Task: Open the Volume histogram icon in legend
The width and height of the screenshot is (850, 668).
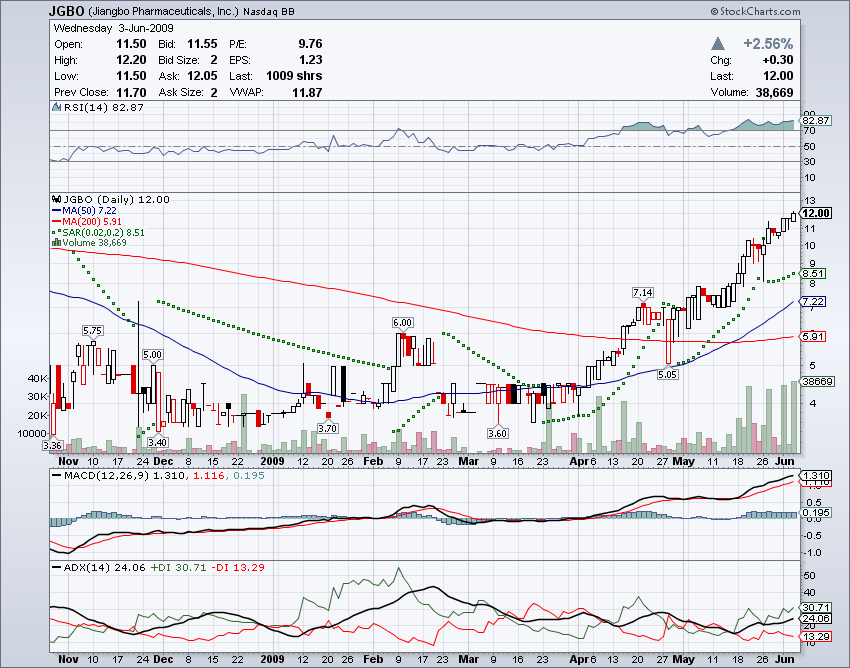Action: click(x=57, y=243)
